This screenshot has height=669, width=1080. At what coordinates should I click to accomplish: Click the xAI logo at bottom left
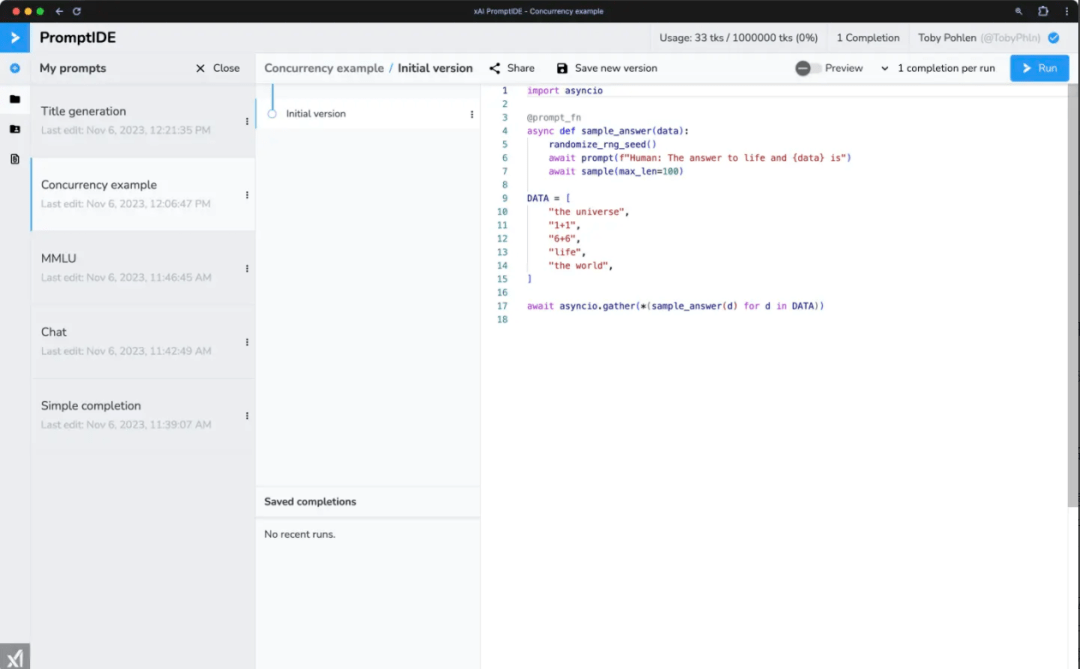click(15, 658)
